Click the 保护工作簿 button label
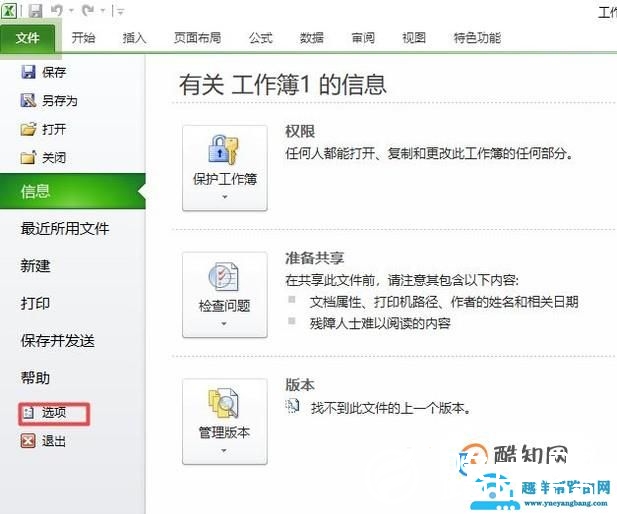Viewport: 617px width, 514px height. click(x=225, y=179)
